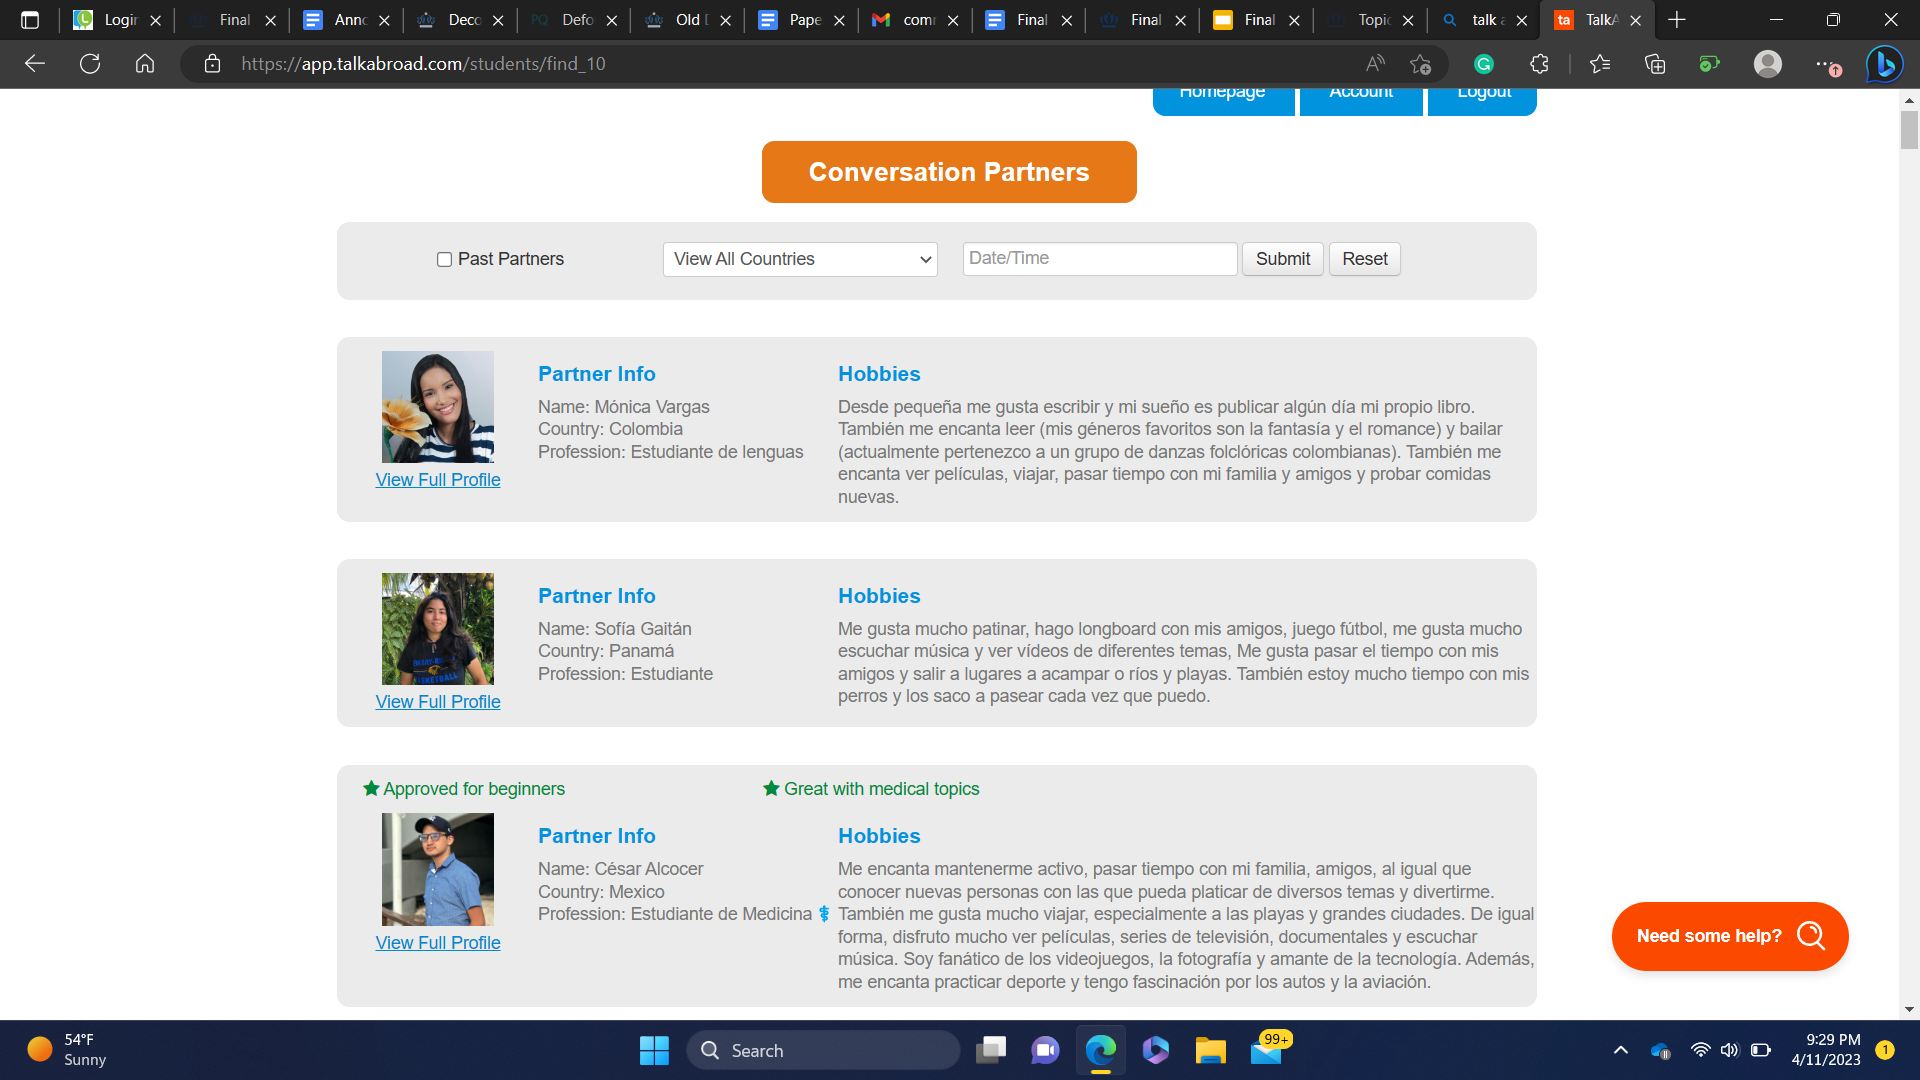Show hidden system tray icons chevron
Viewport: 1920px width, 1080px height.
1621,1050
